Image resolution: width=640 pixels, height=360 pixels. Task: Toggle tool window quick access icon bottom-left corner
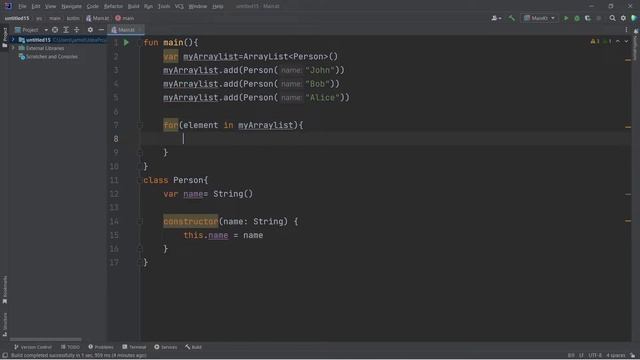(x=5, y=356)
